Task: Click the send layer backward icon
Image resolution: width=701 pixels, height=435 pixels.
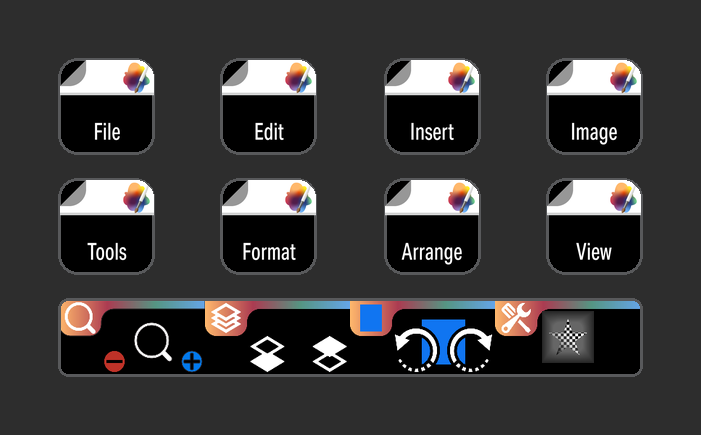Action: (x=267, y=354)
